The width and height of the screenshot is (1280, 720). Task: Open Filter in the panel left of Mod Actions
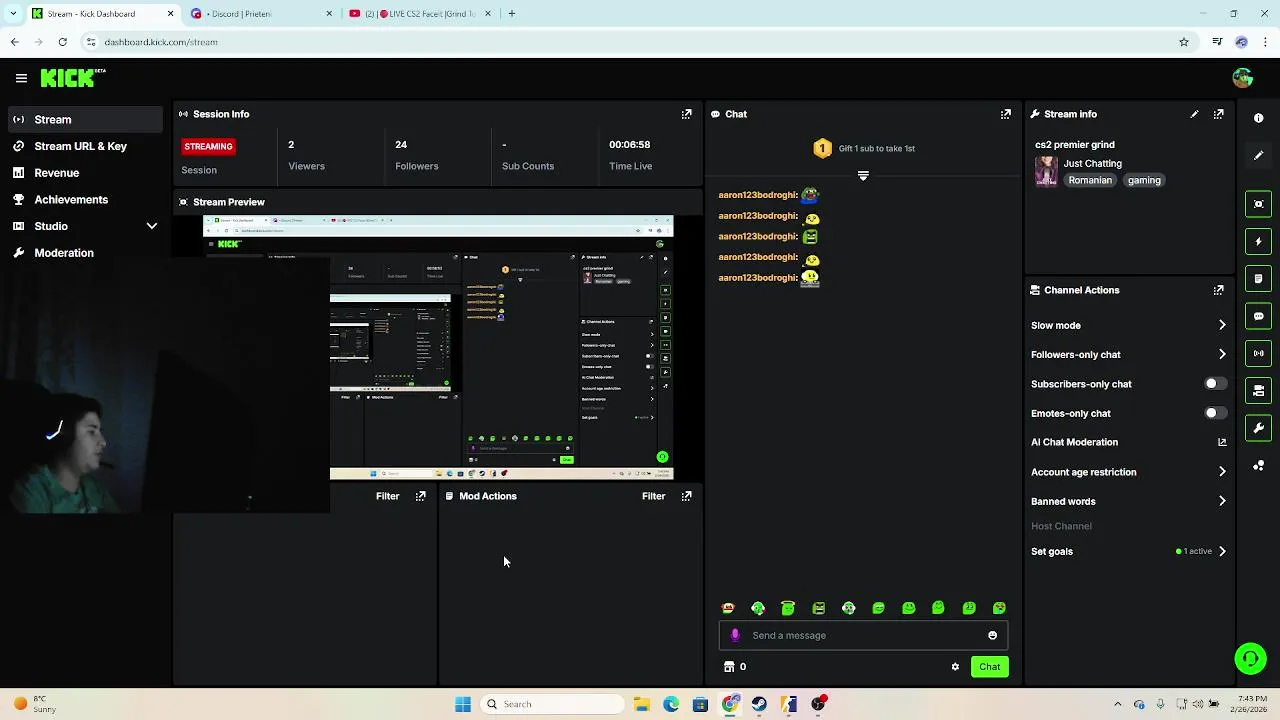pos(387,496)
